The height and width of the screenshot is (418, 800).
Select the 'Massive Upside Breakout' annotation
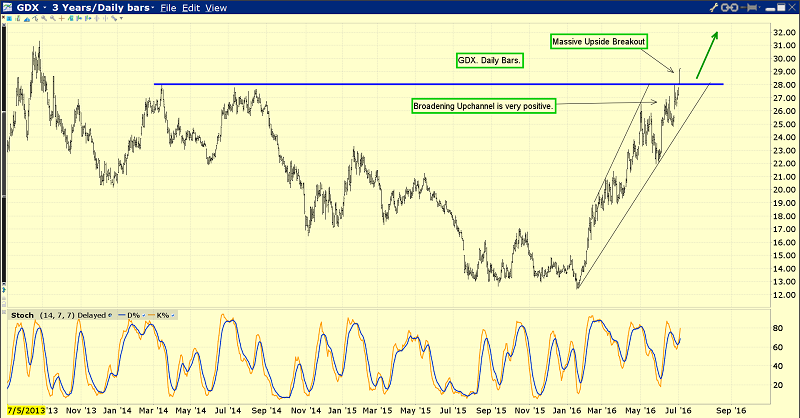[598, 41]
